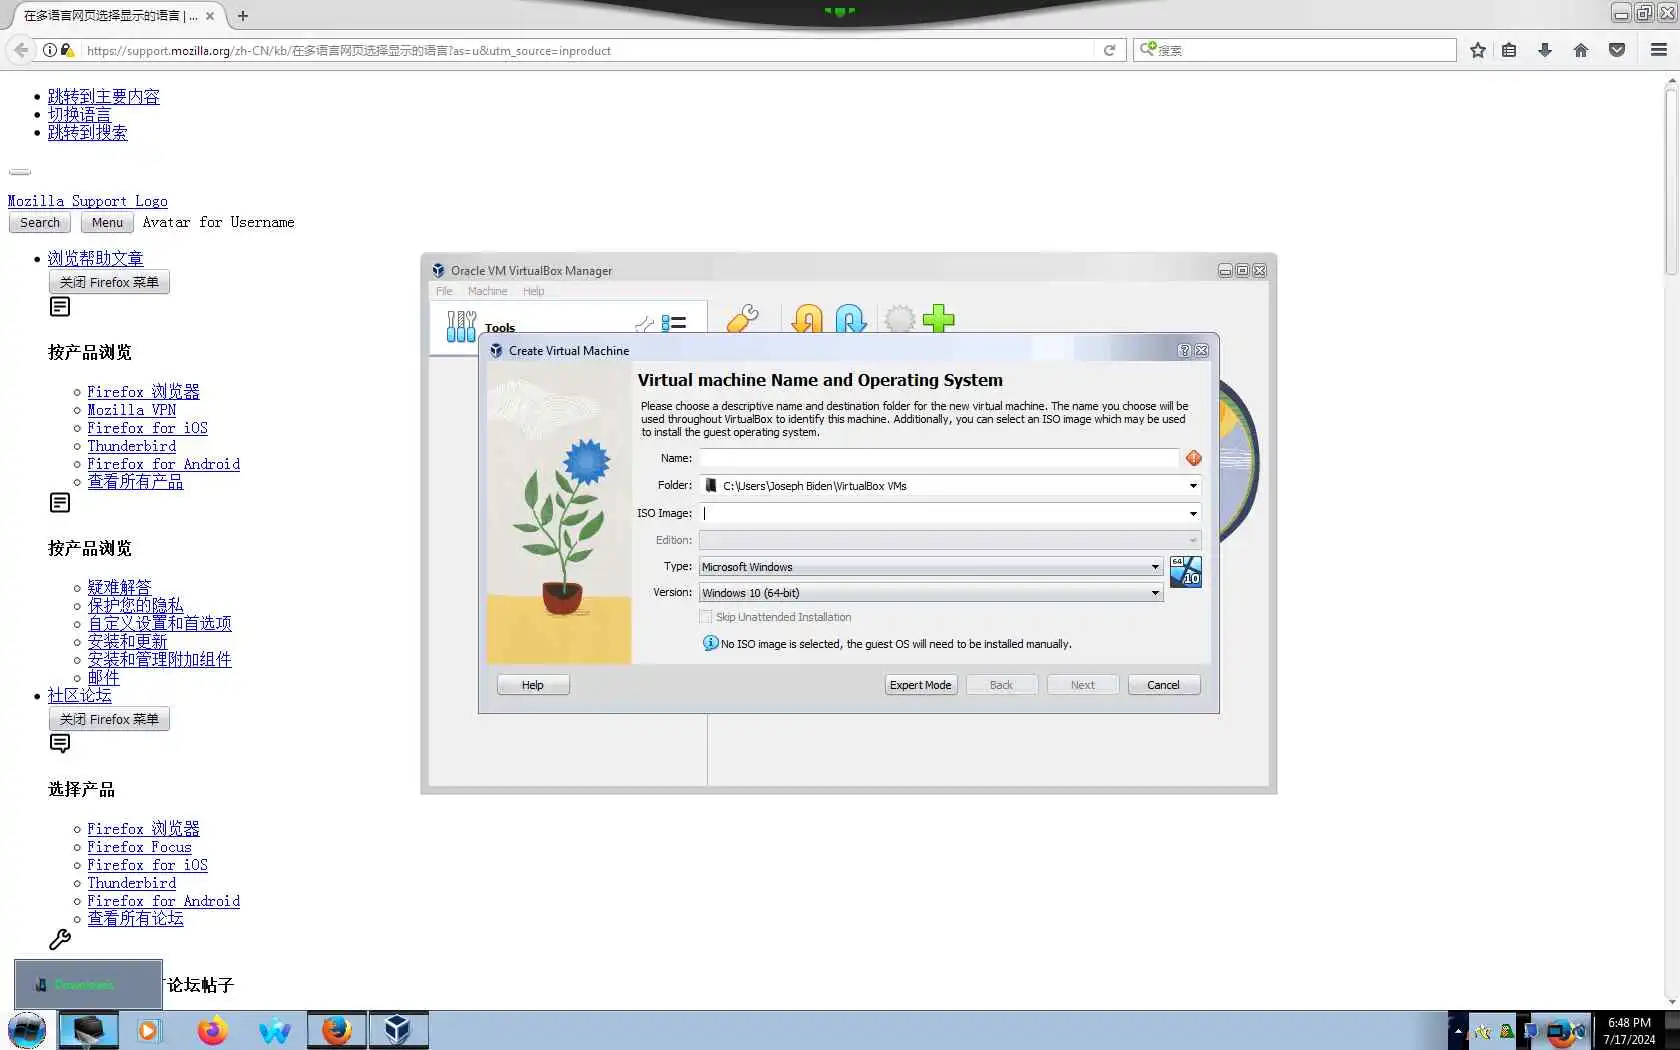Image resolution: width=1680 pixels, height=1050 pixels.
Task: Open search engine selector in Firefox search box
Action: point(1148,49)
